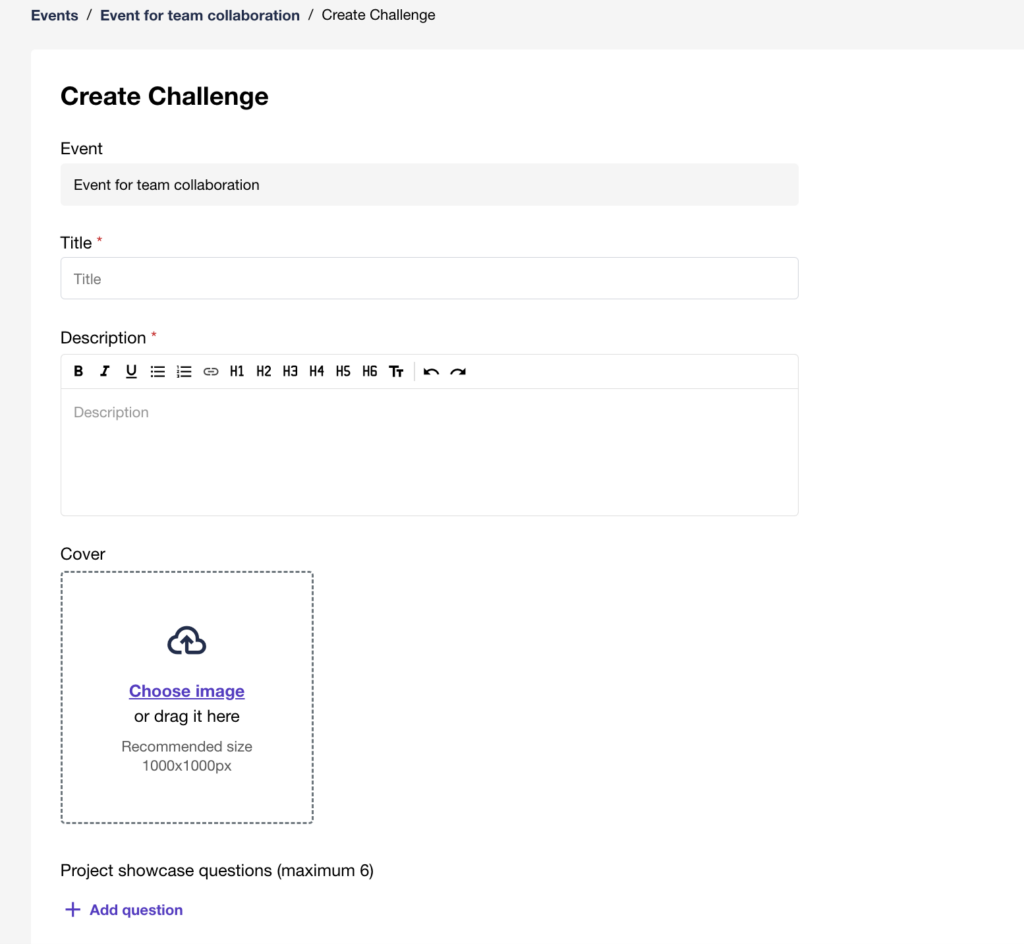Apply H3 heading style
The image size is (1024, 944).
290,372
